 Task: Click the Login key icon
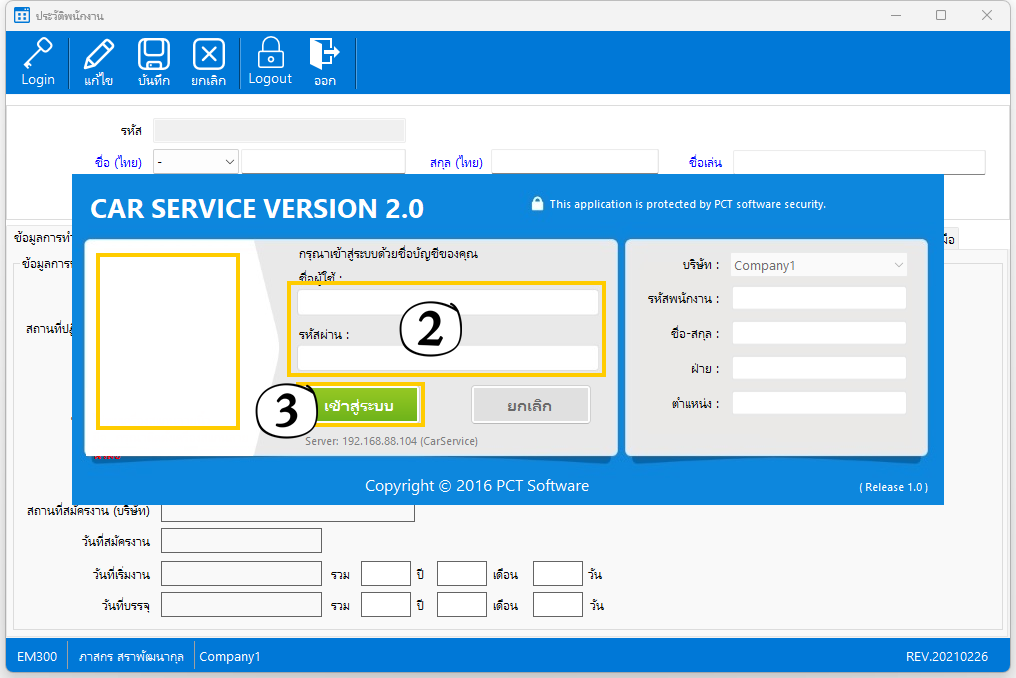click(x=38, y=53)
